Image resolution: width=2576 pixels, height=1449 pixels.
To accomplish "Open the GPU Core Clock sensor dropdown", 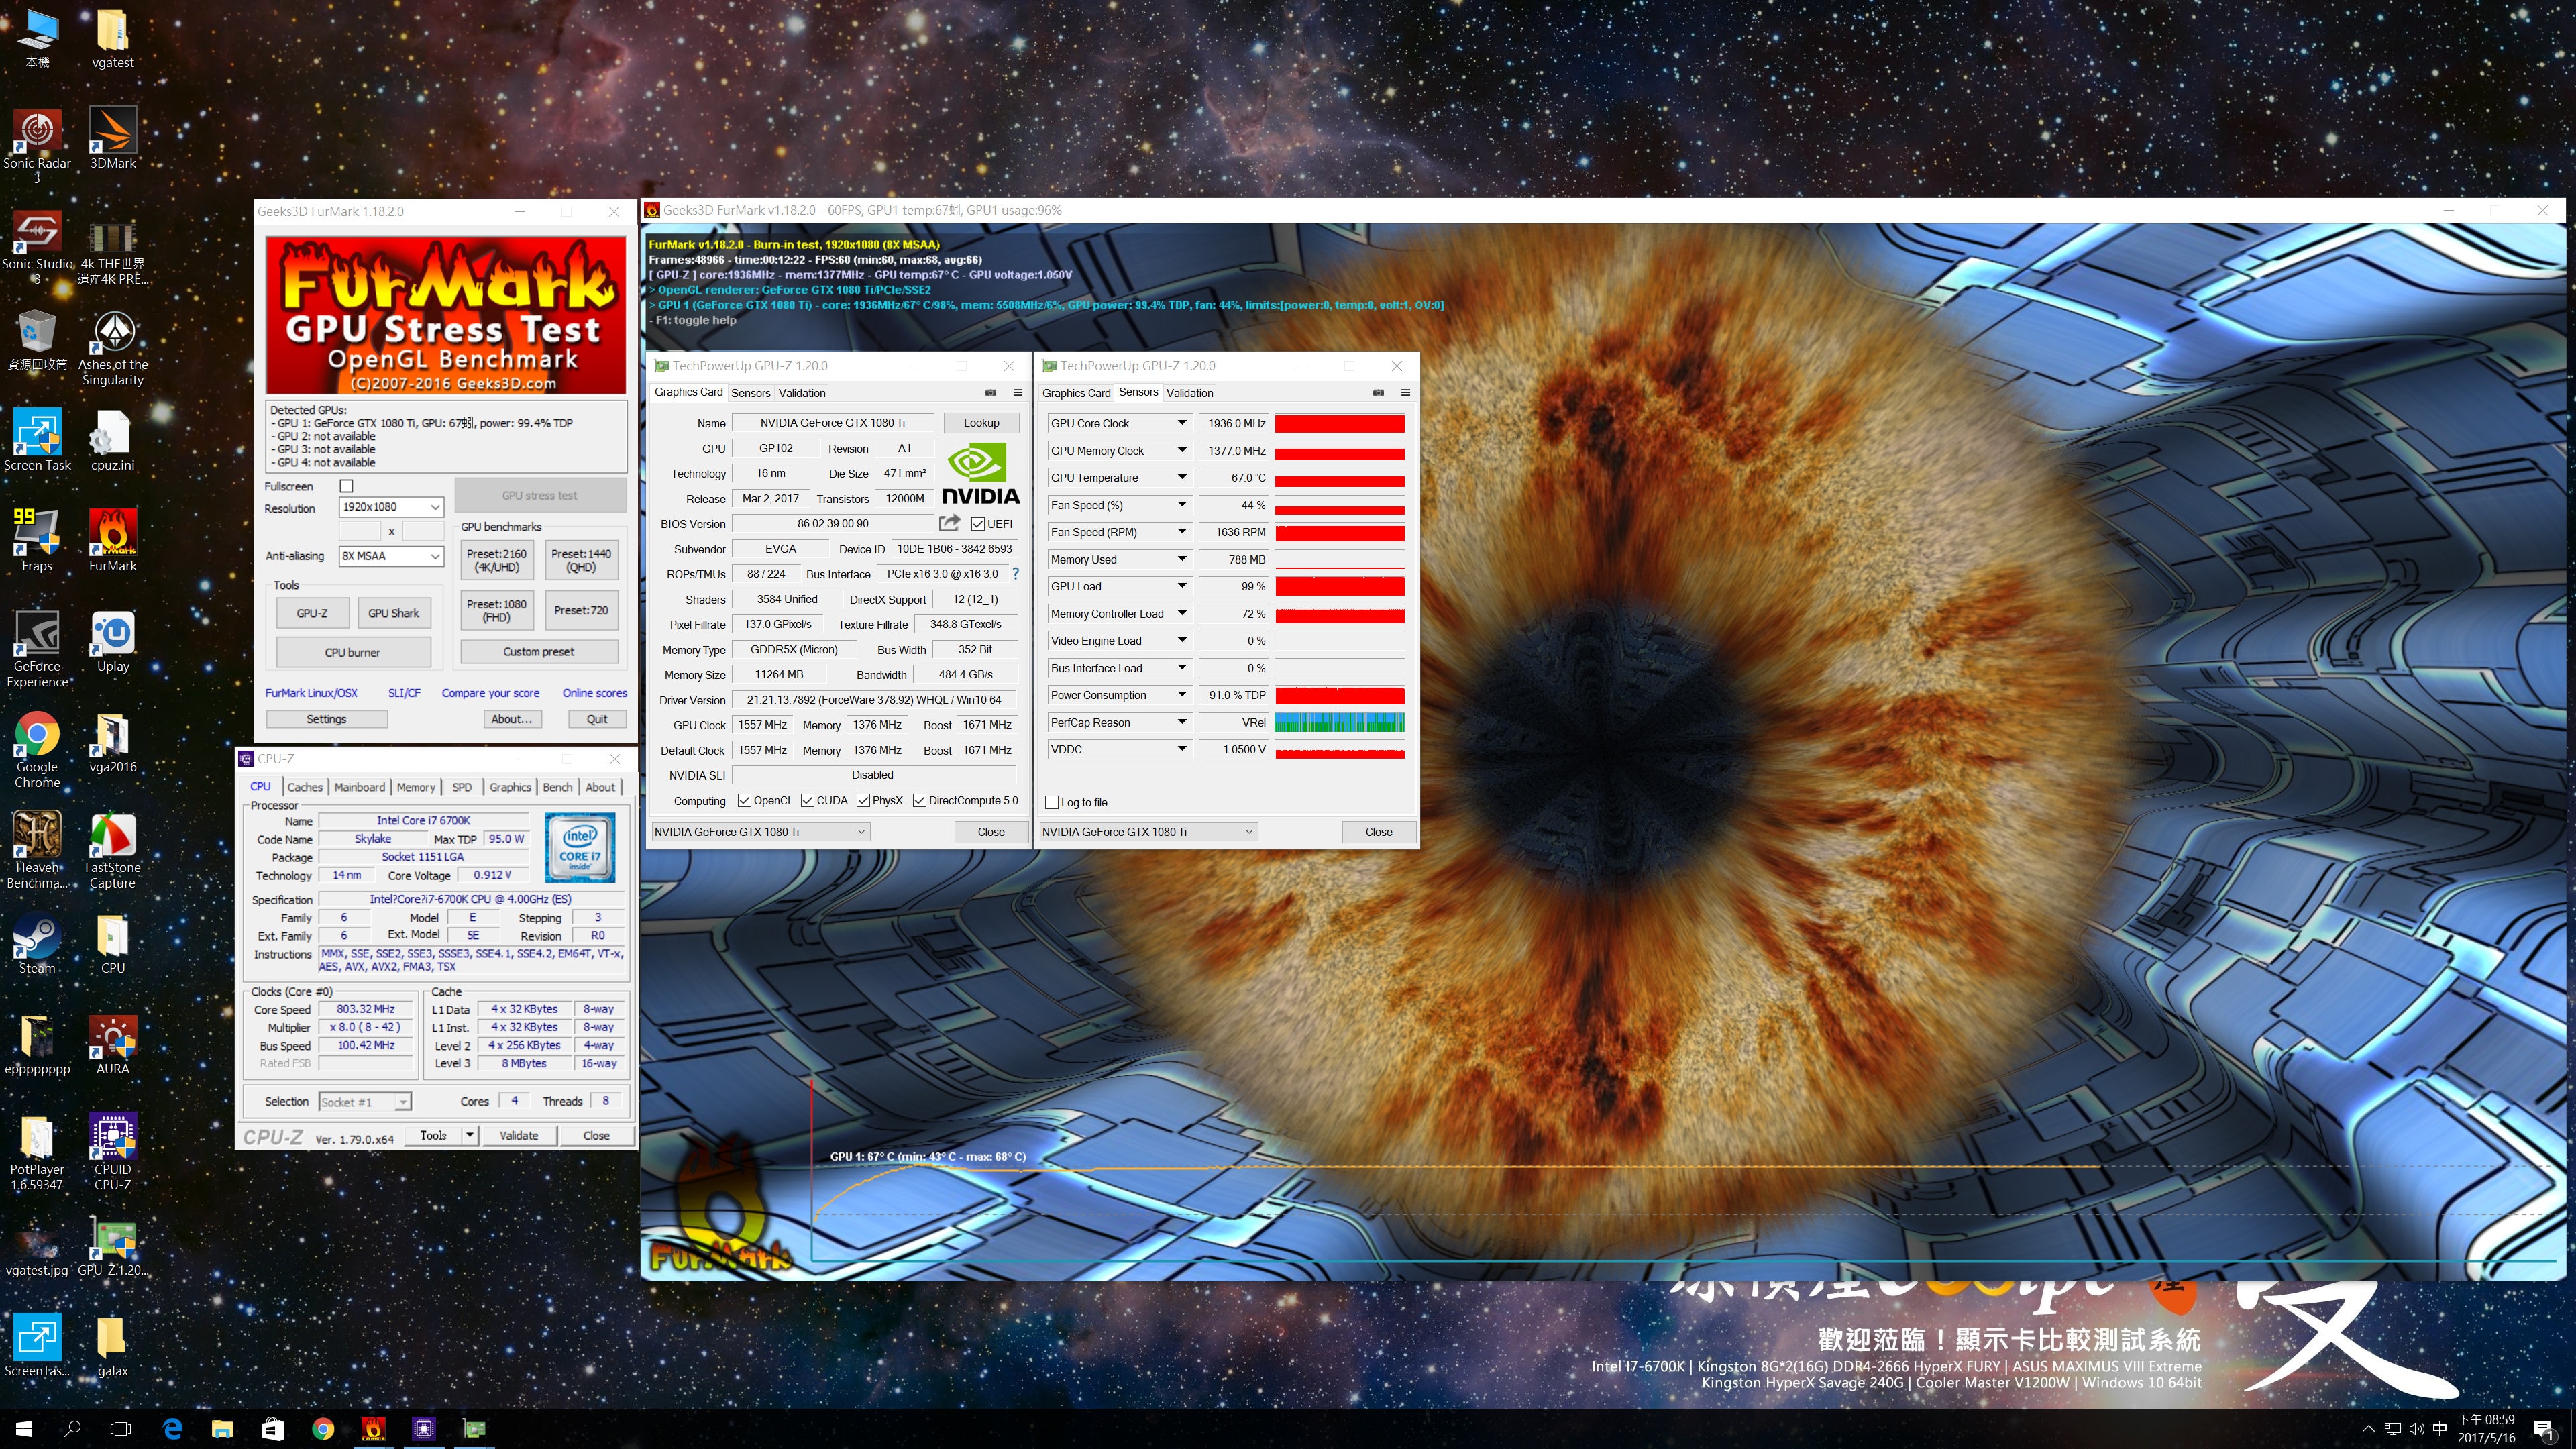I will coord(1181,423).
